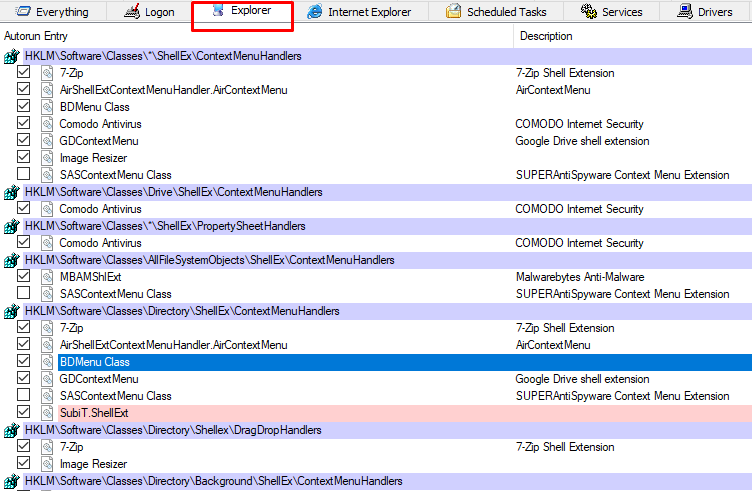Click Everything tab's window icon
This screenshot has width=752, height=491.
coord(24,11)
